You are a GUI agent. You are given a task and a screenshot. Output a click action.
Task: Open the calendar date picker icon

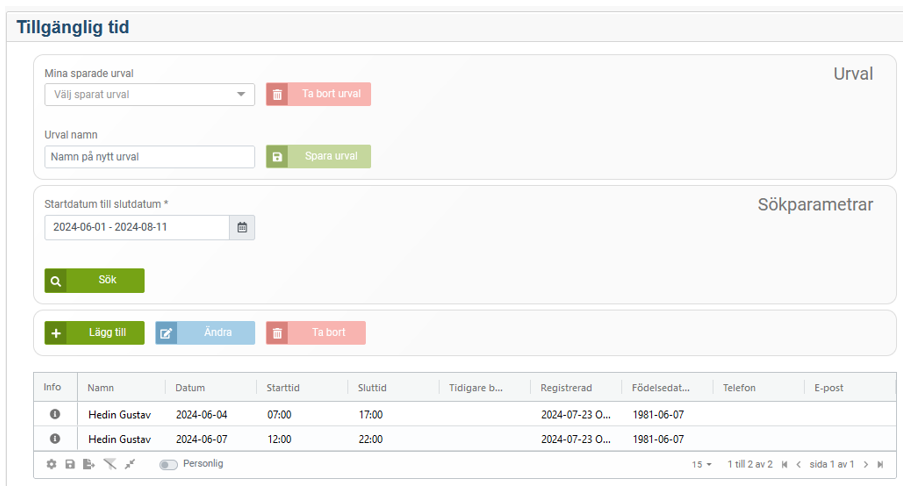(x=242, y=228)
